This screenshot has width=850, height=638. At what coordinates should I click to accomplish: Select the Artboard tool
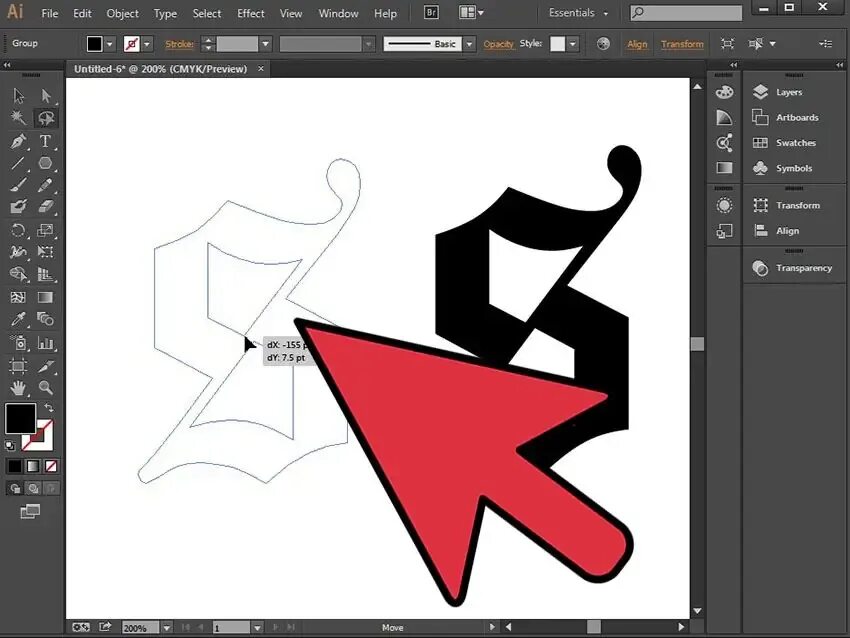click(x=18, y=366)
